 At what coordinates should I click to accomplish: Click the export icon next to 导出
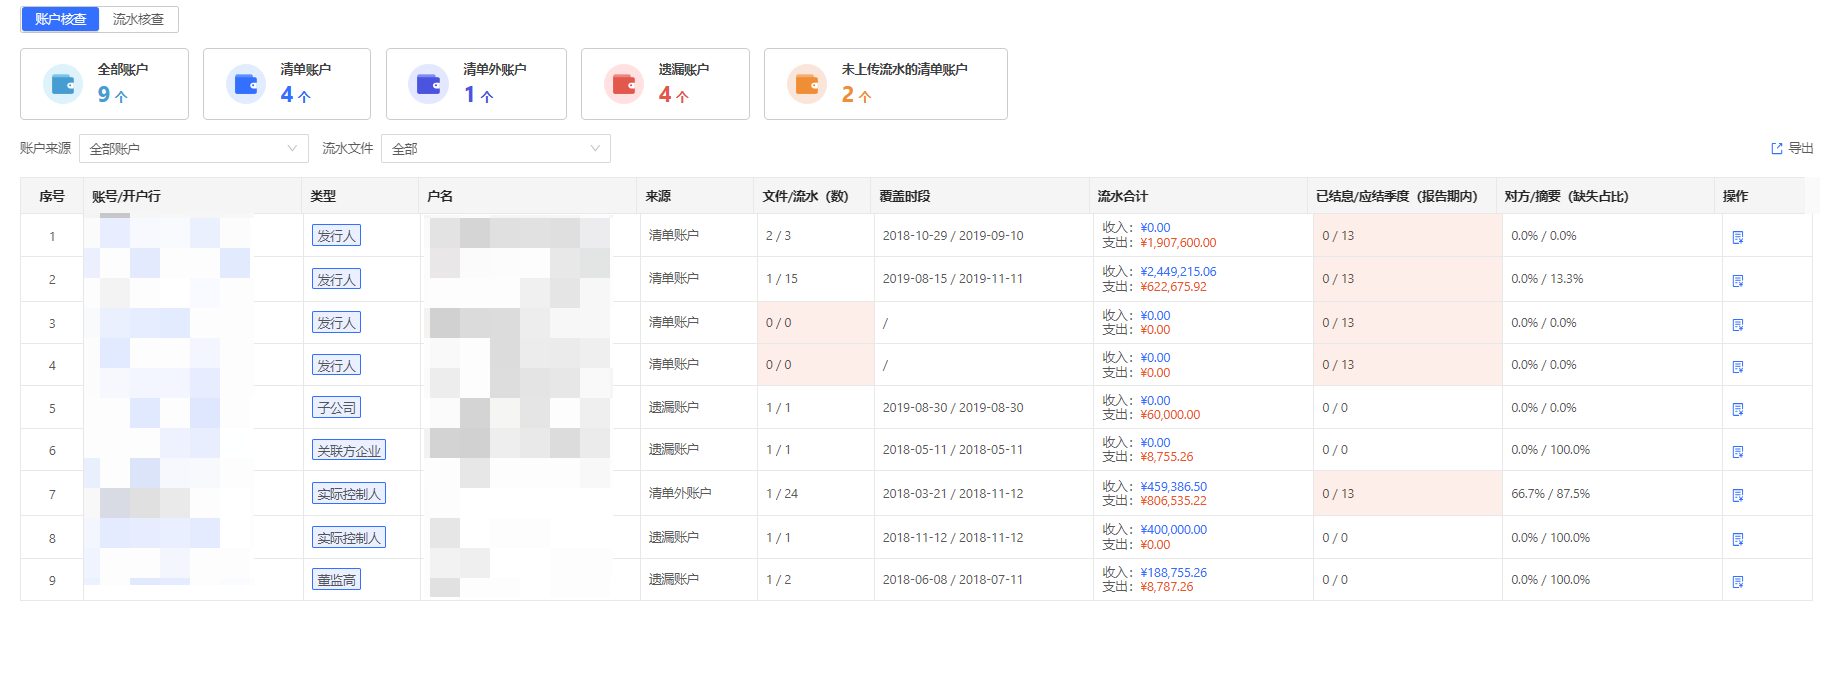coord(1777,149)
